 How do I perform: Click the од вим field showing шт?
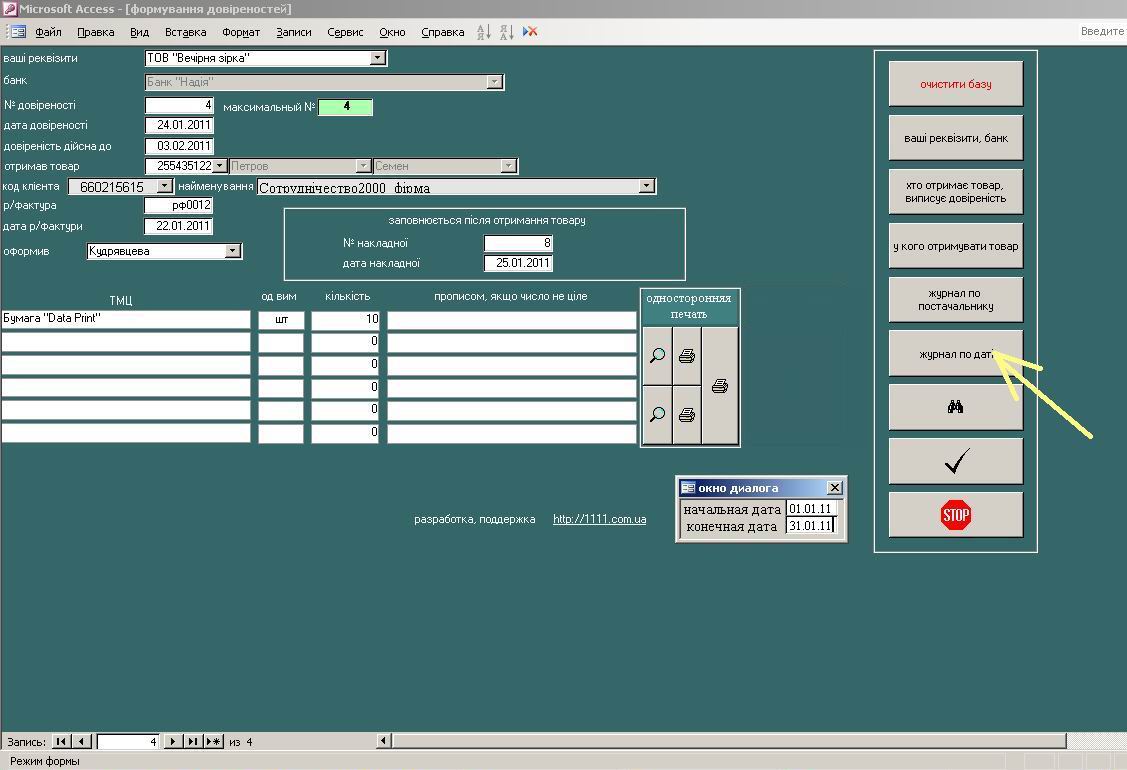[281, 320]
